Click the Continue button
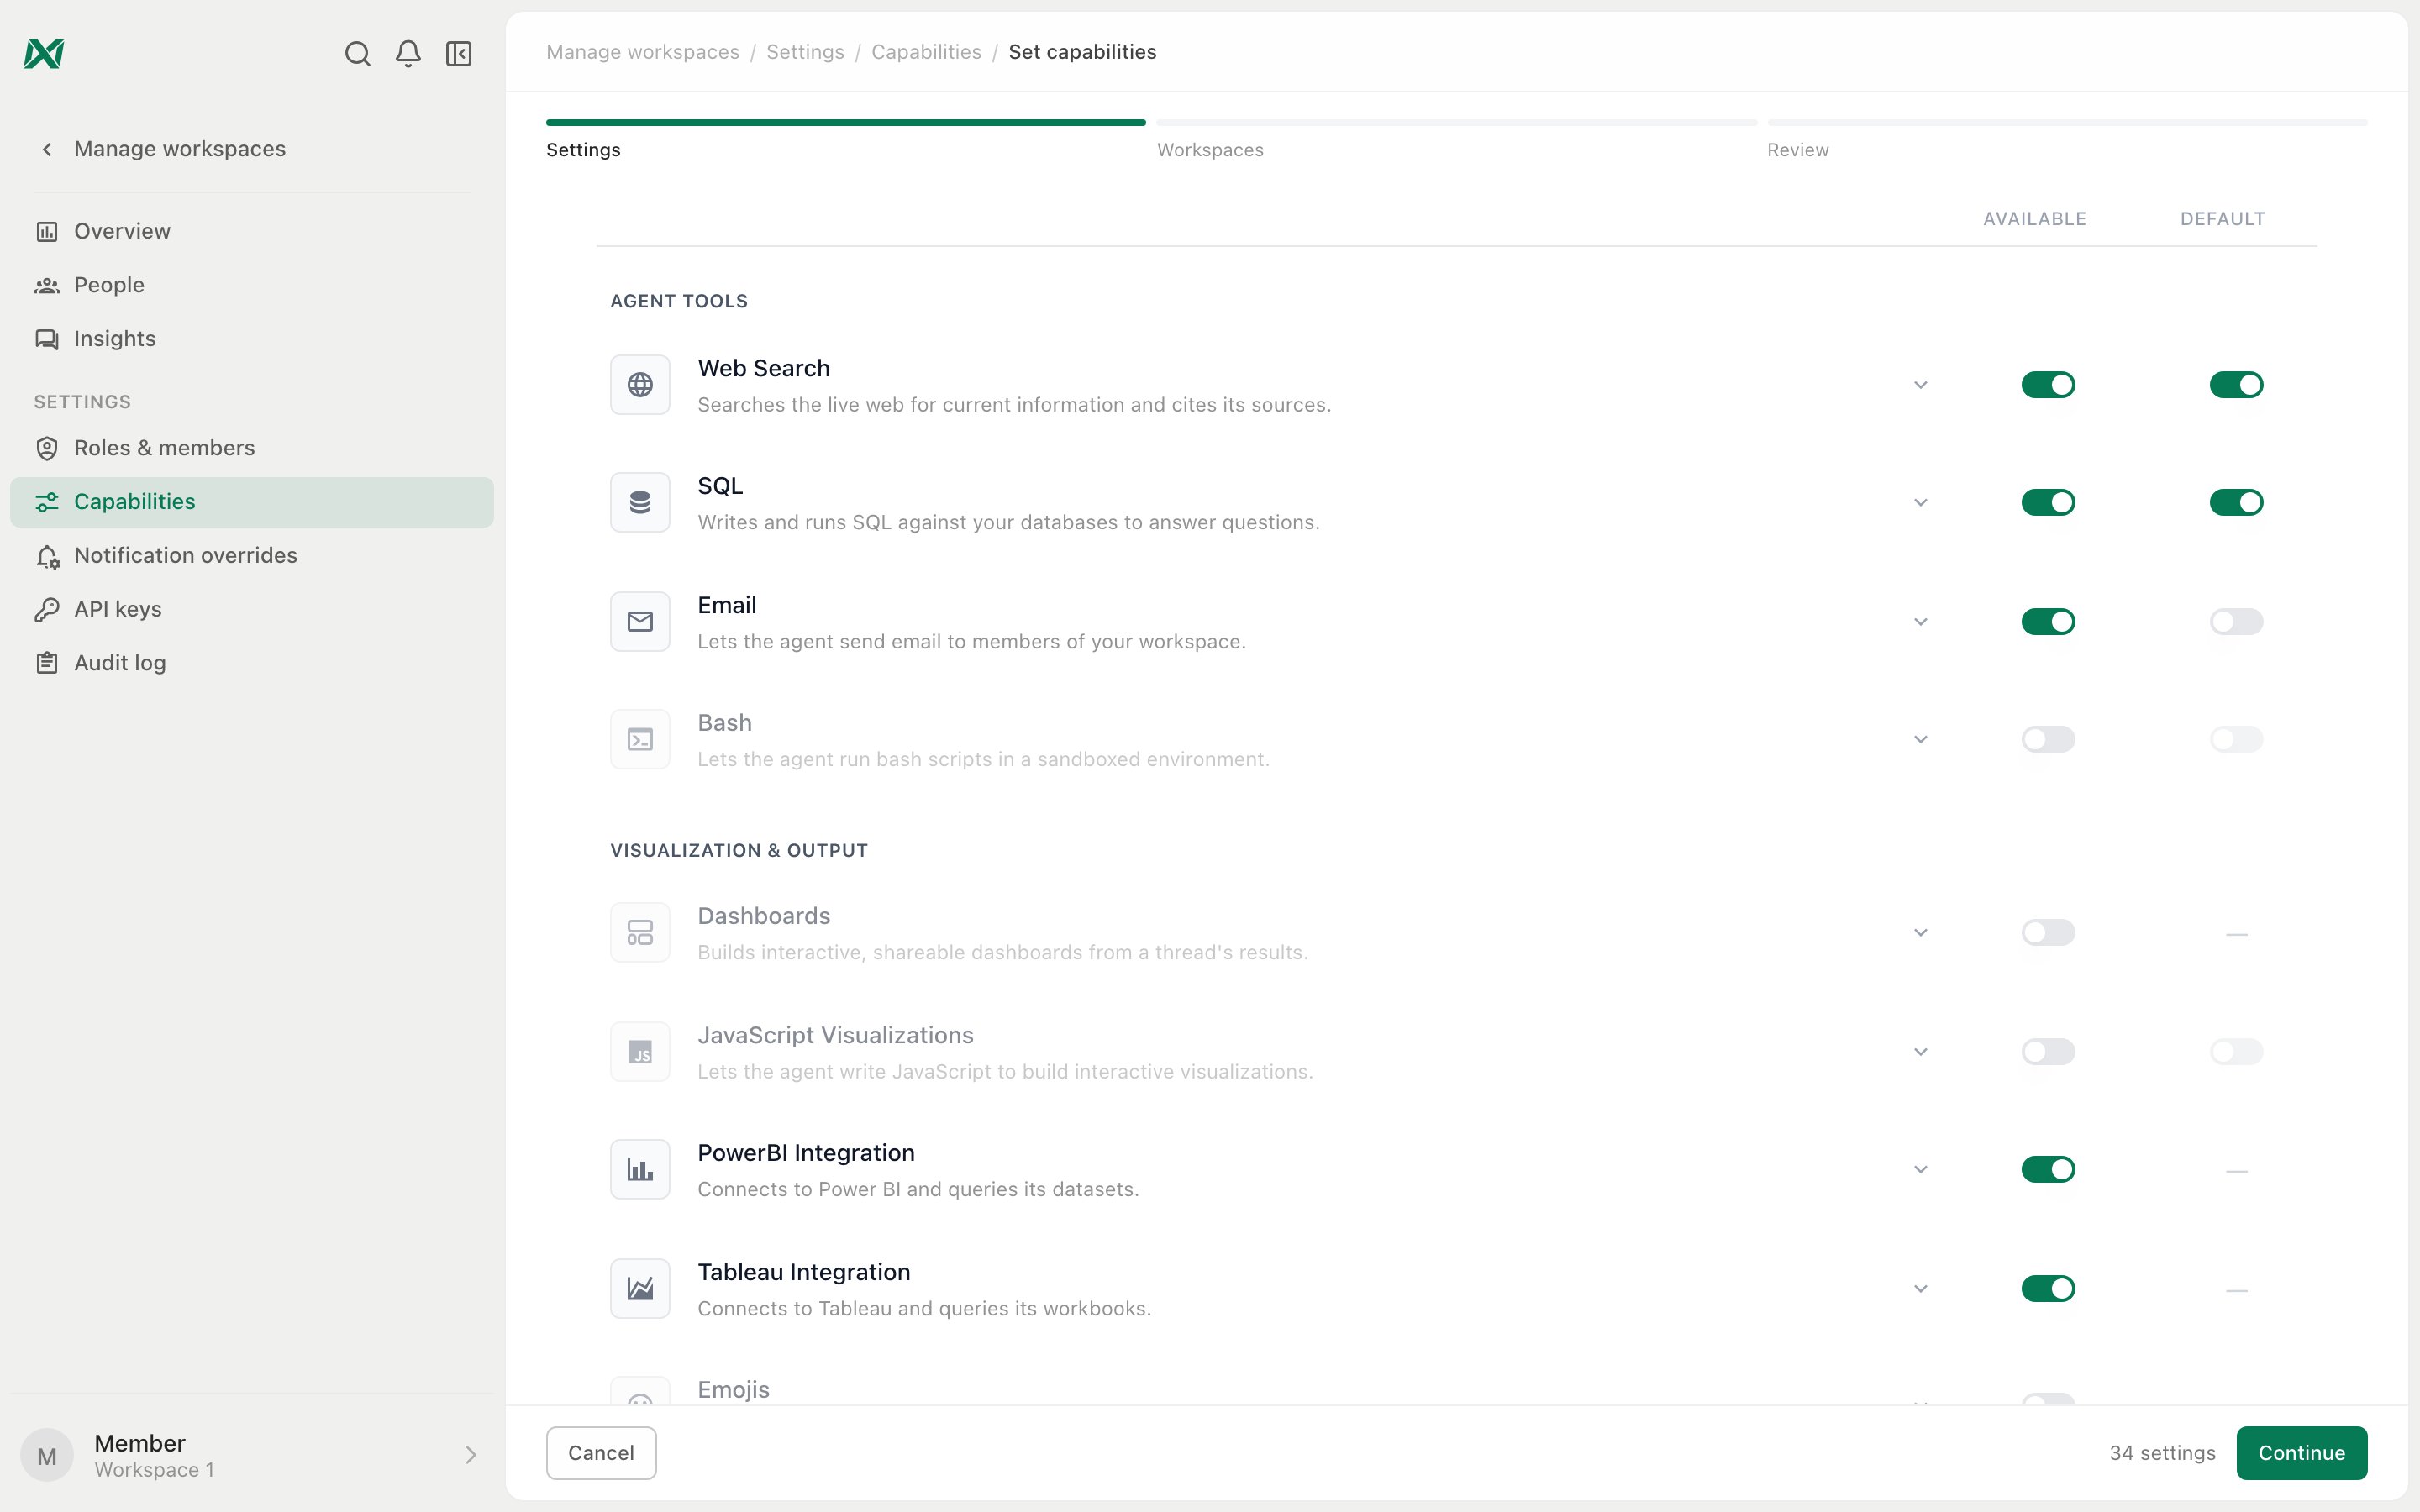The width and height of the screenshot is (2420, 1512). click(2301, 1453)
